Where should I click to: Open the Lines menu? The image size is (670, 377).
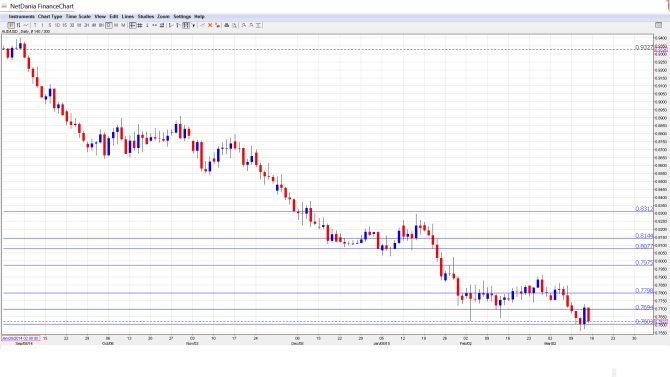128,16
